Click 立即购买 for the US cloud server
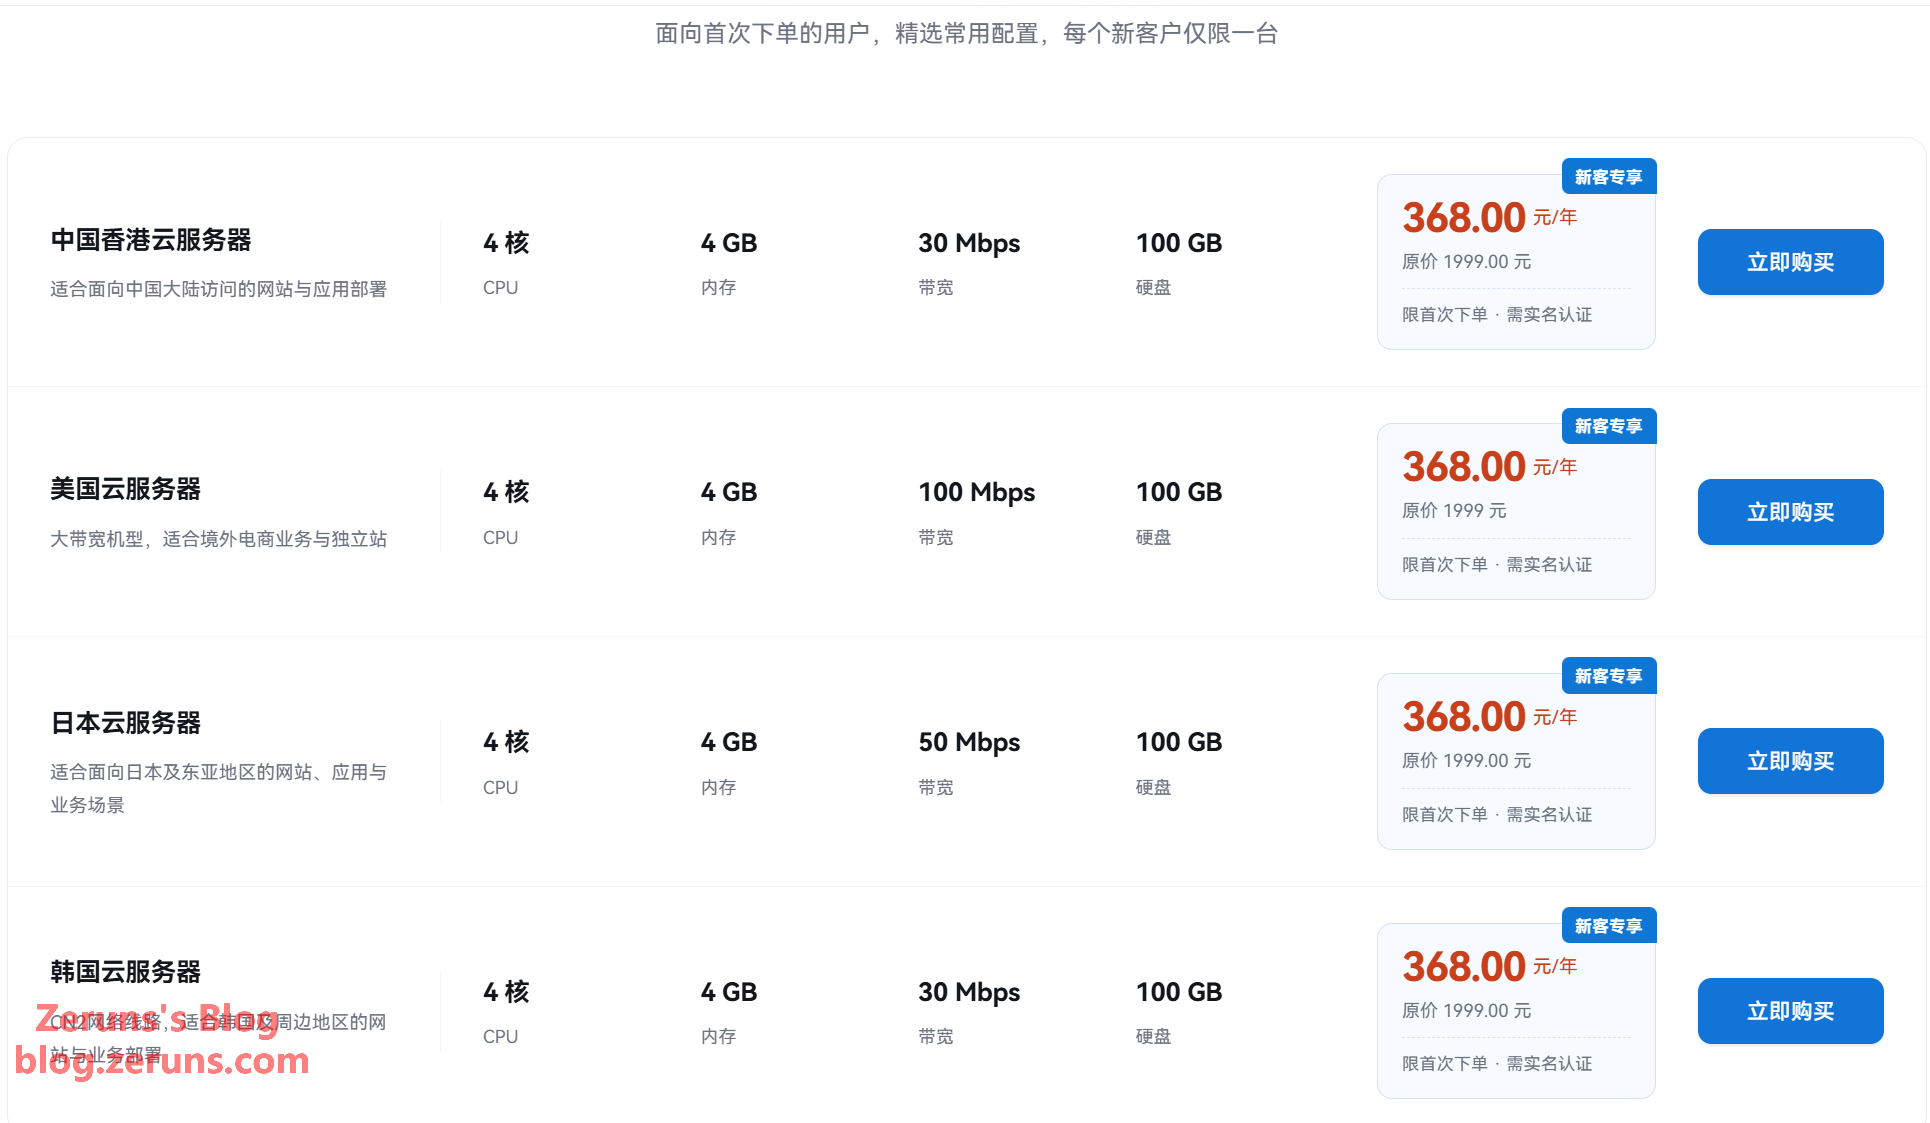1930x1123 pixels. pos(1790,512)
